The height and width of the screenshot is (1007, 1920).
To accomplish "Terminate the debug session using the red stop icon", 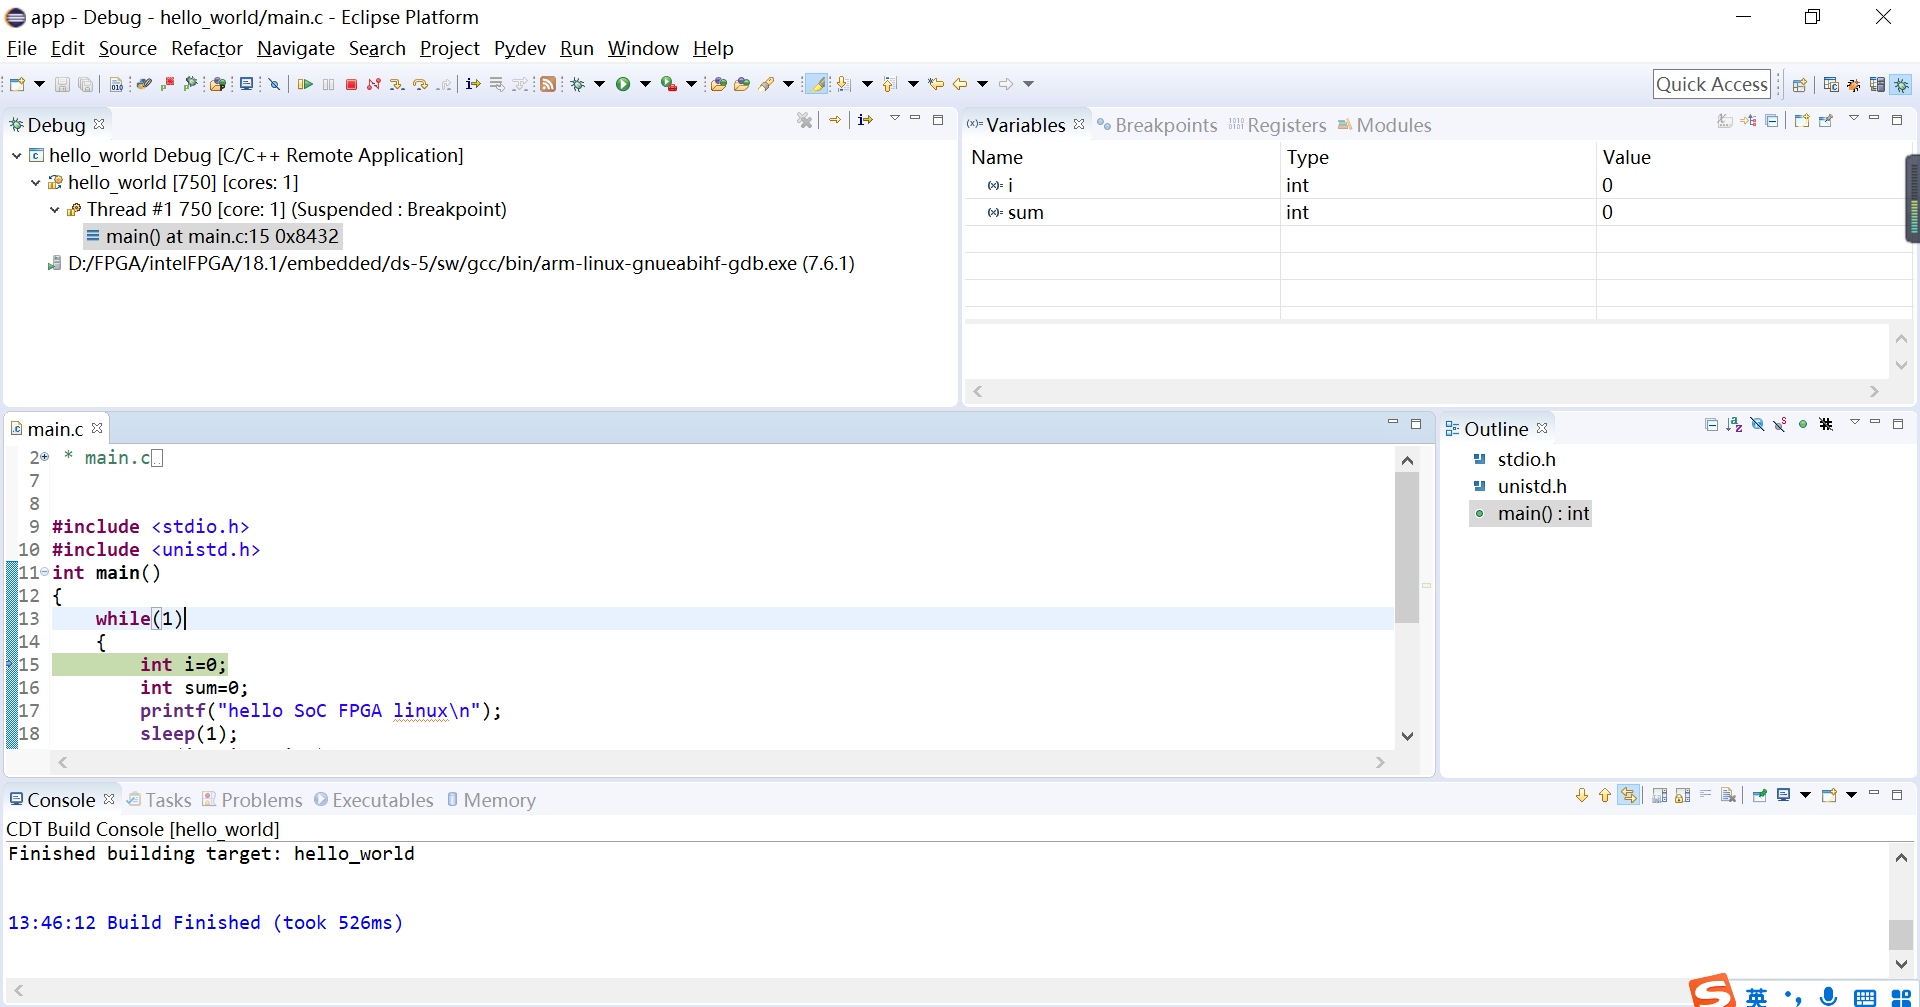I will click(x=351, y=84).
